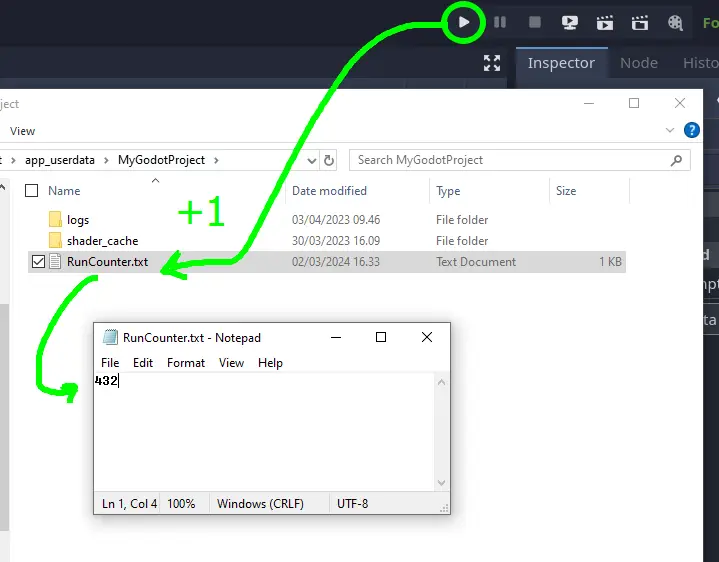Run the Godot project with play button
The height and width of the screenshot is (562, 719).
point(464,22)
